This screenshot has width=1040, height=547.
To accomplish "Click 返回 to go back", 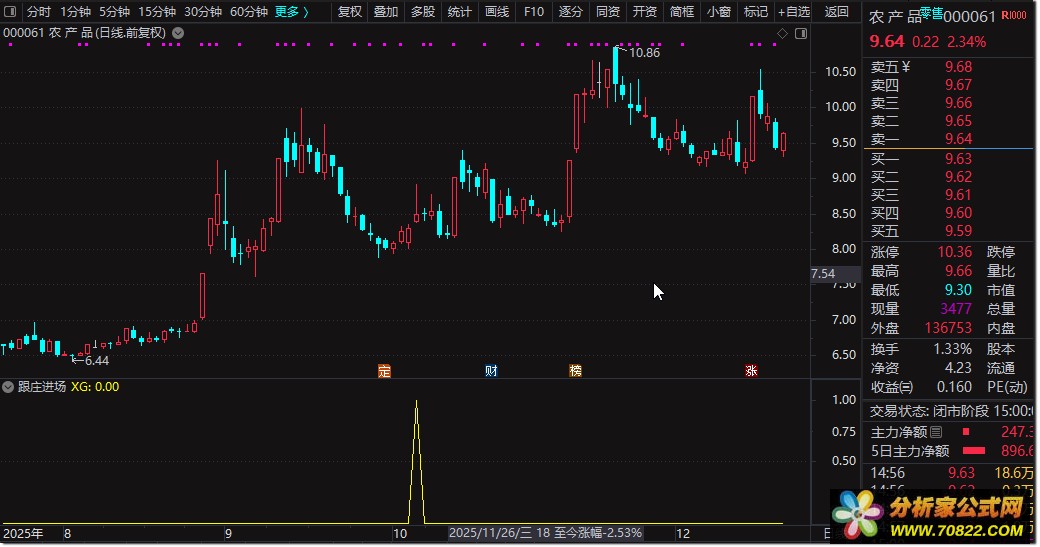I will [x=836, y=11].
